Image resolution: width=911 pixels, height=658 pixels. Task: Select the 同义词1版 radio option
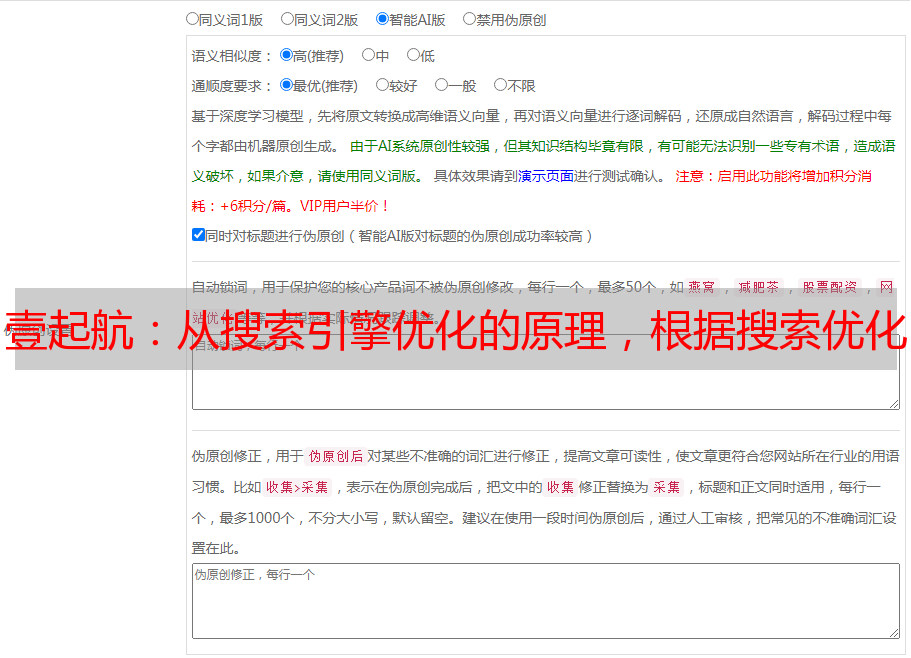tap(192, 19)
